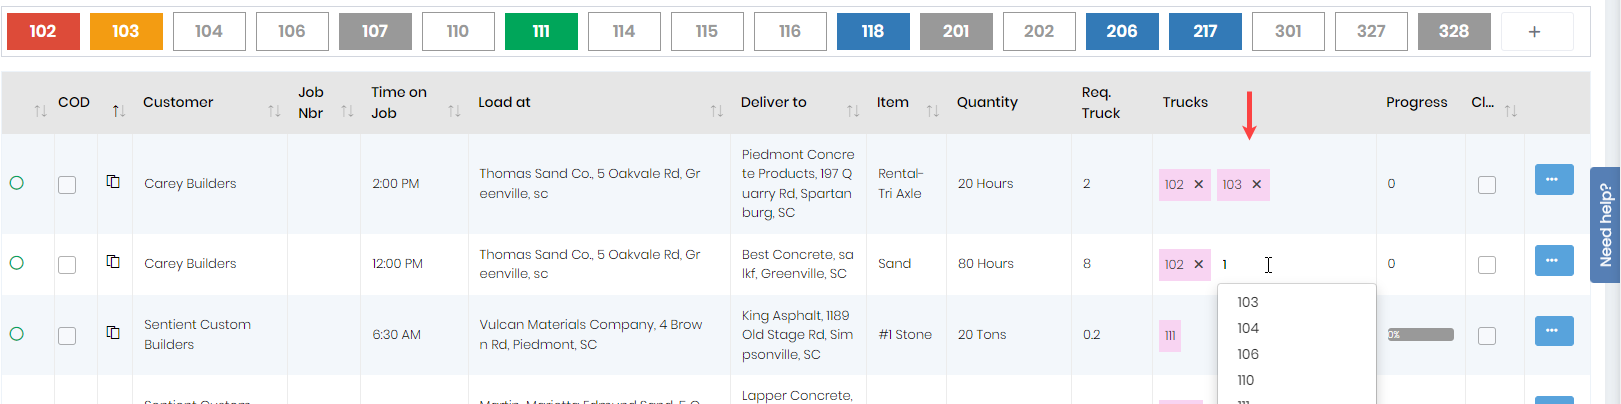Check the closed checkbox in Sand row
This screenshot has height=404, width=1621.
point(1487,265)
